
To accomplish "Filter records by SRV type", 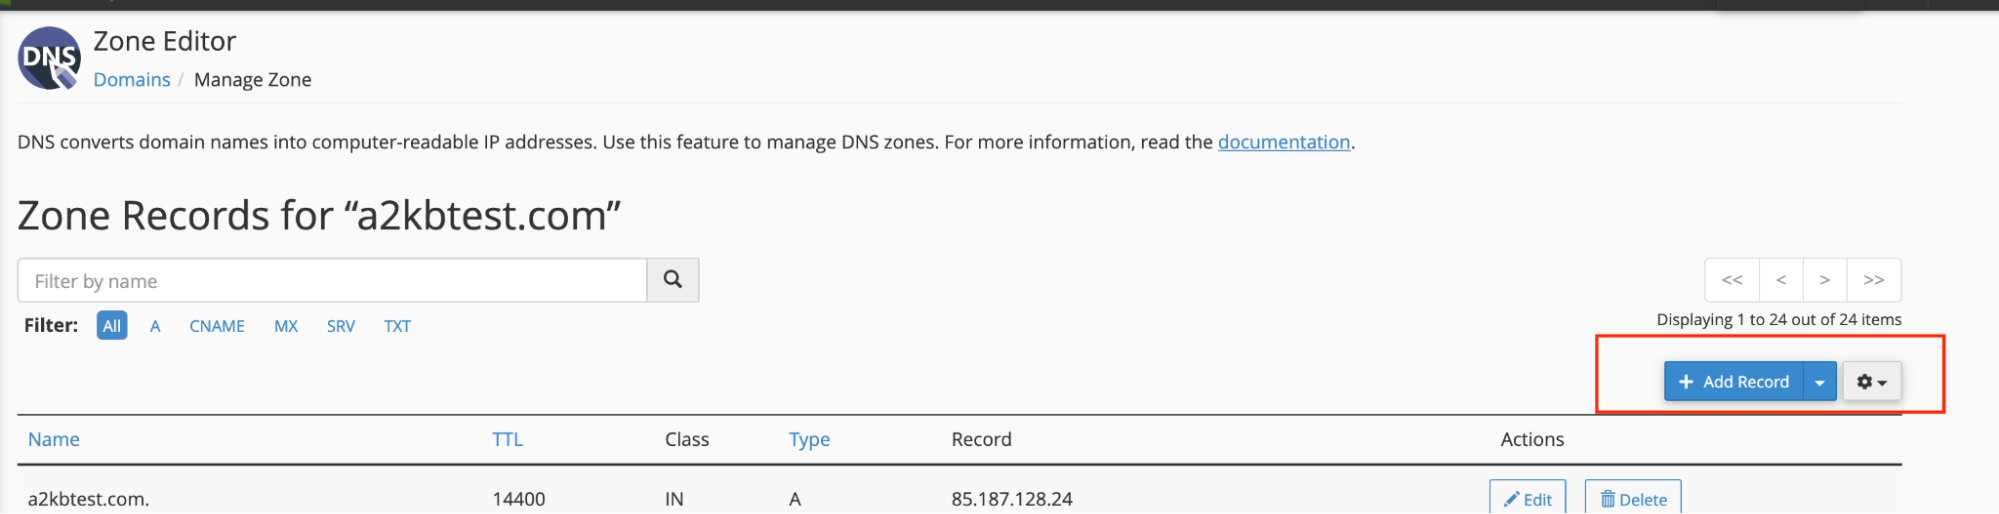I will tap(341, 326).
